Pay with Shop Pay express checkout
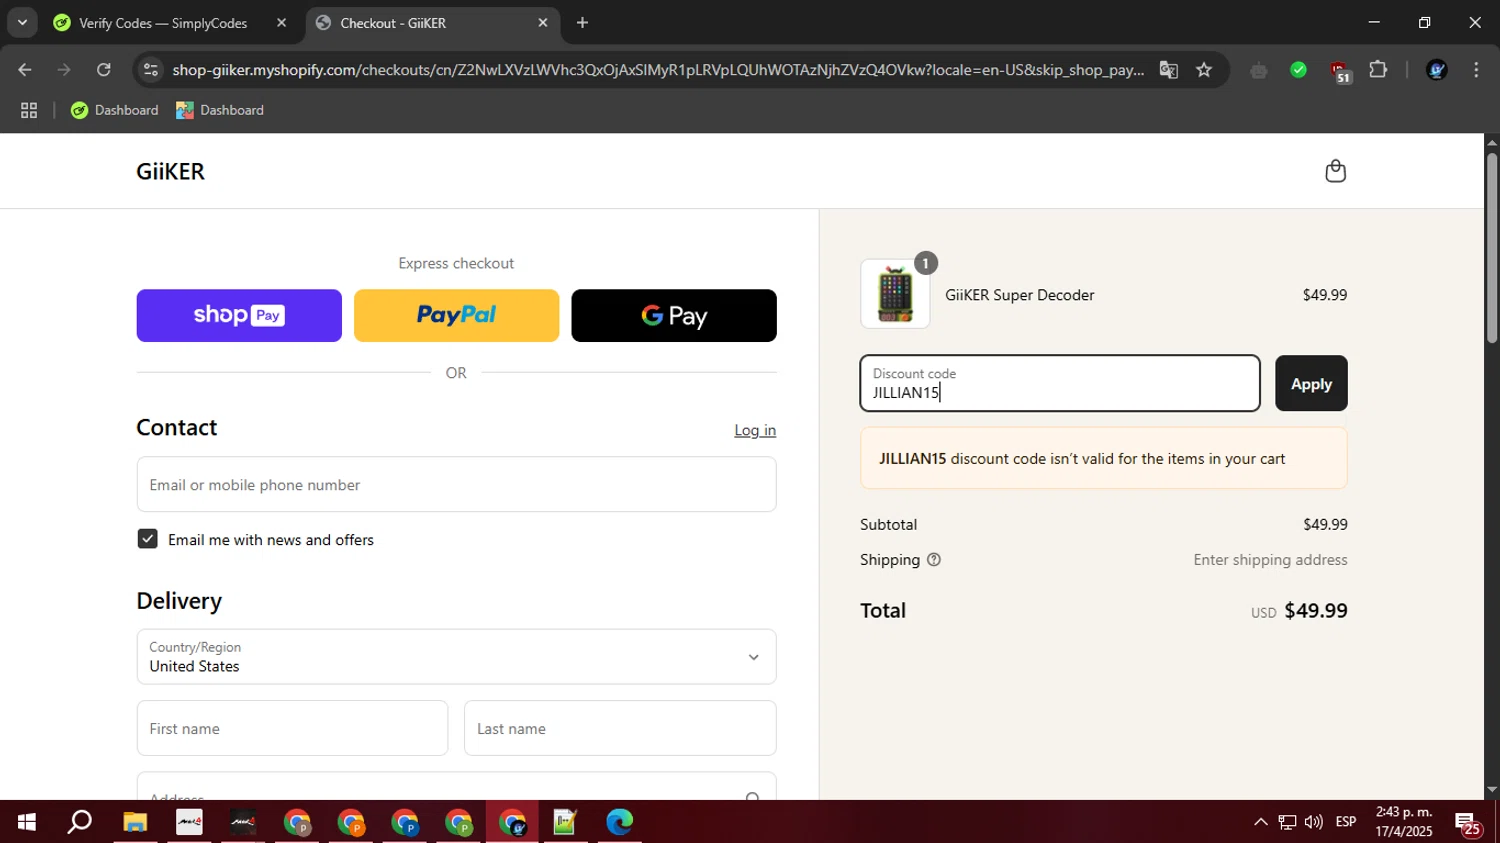Viewport: 1500px width, 843px height. [239, 315]
